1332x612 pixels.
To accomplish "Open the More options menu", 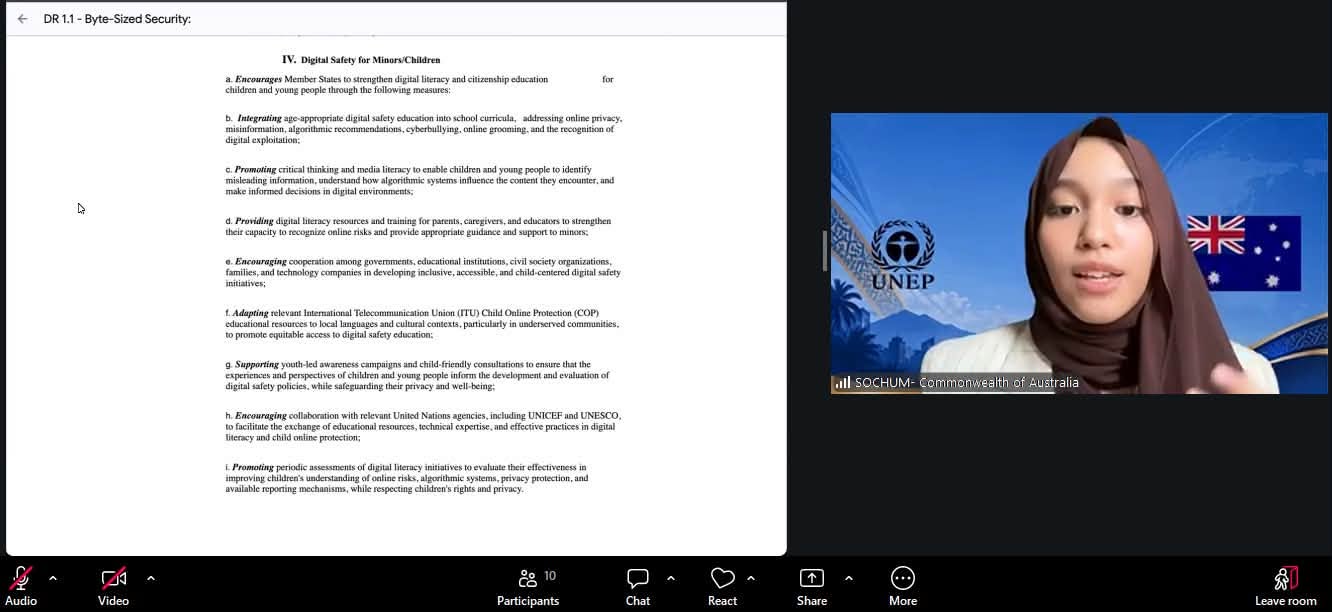I will tap(903, 586).
